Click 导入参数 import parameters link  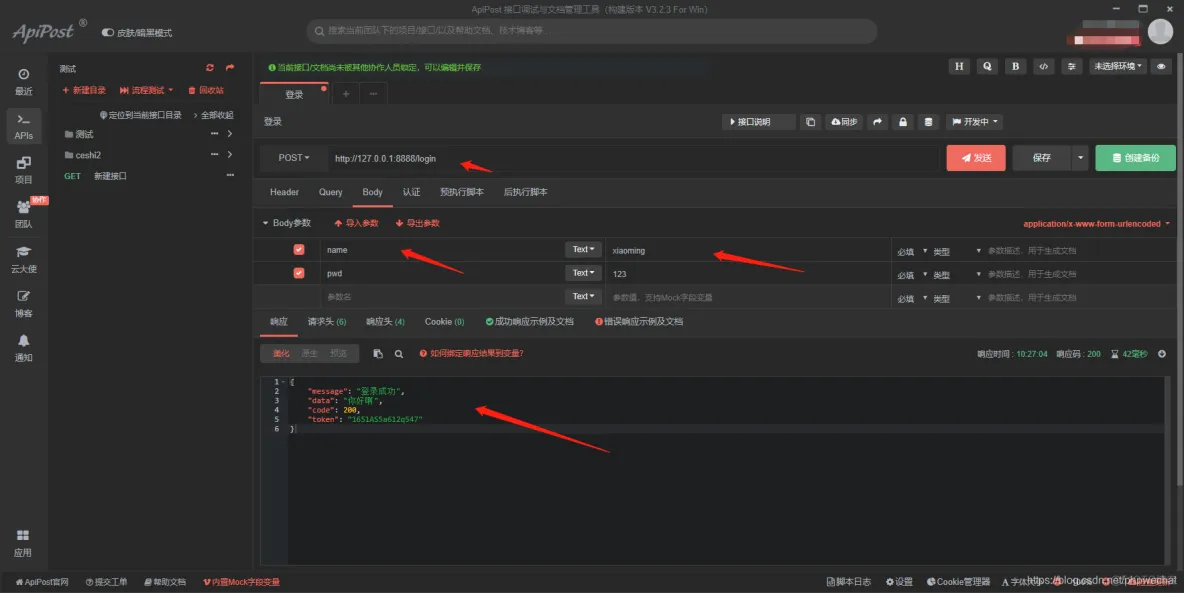(356, 223)
